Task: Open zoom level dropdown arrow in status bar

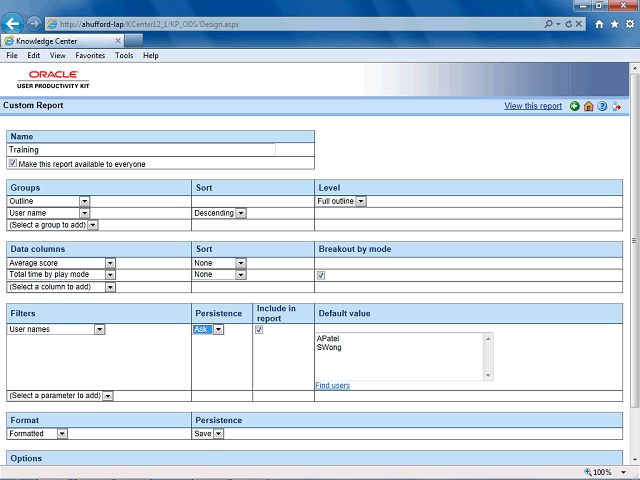Action: pyautogui.click(x=624, y=472)
